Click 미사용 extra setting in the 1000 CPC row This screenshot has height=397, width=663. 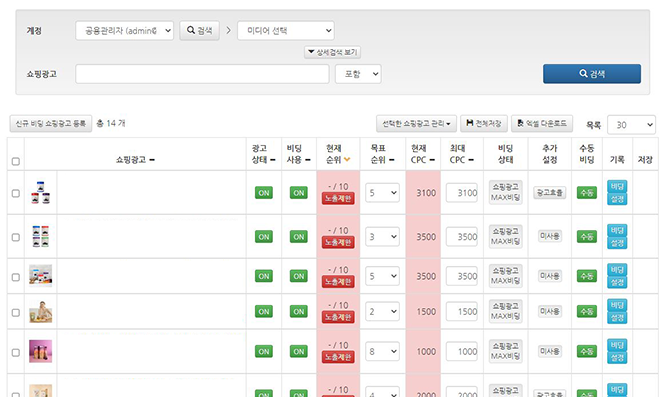(x=550, y=351)
